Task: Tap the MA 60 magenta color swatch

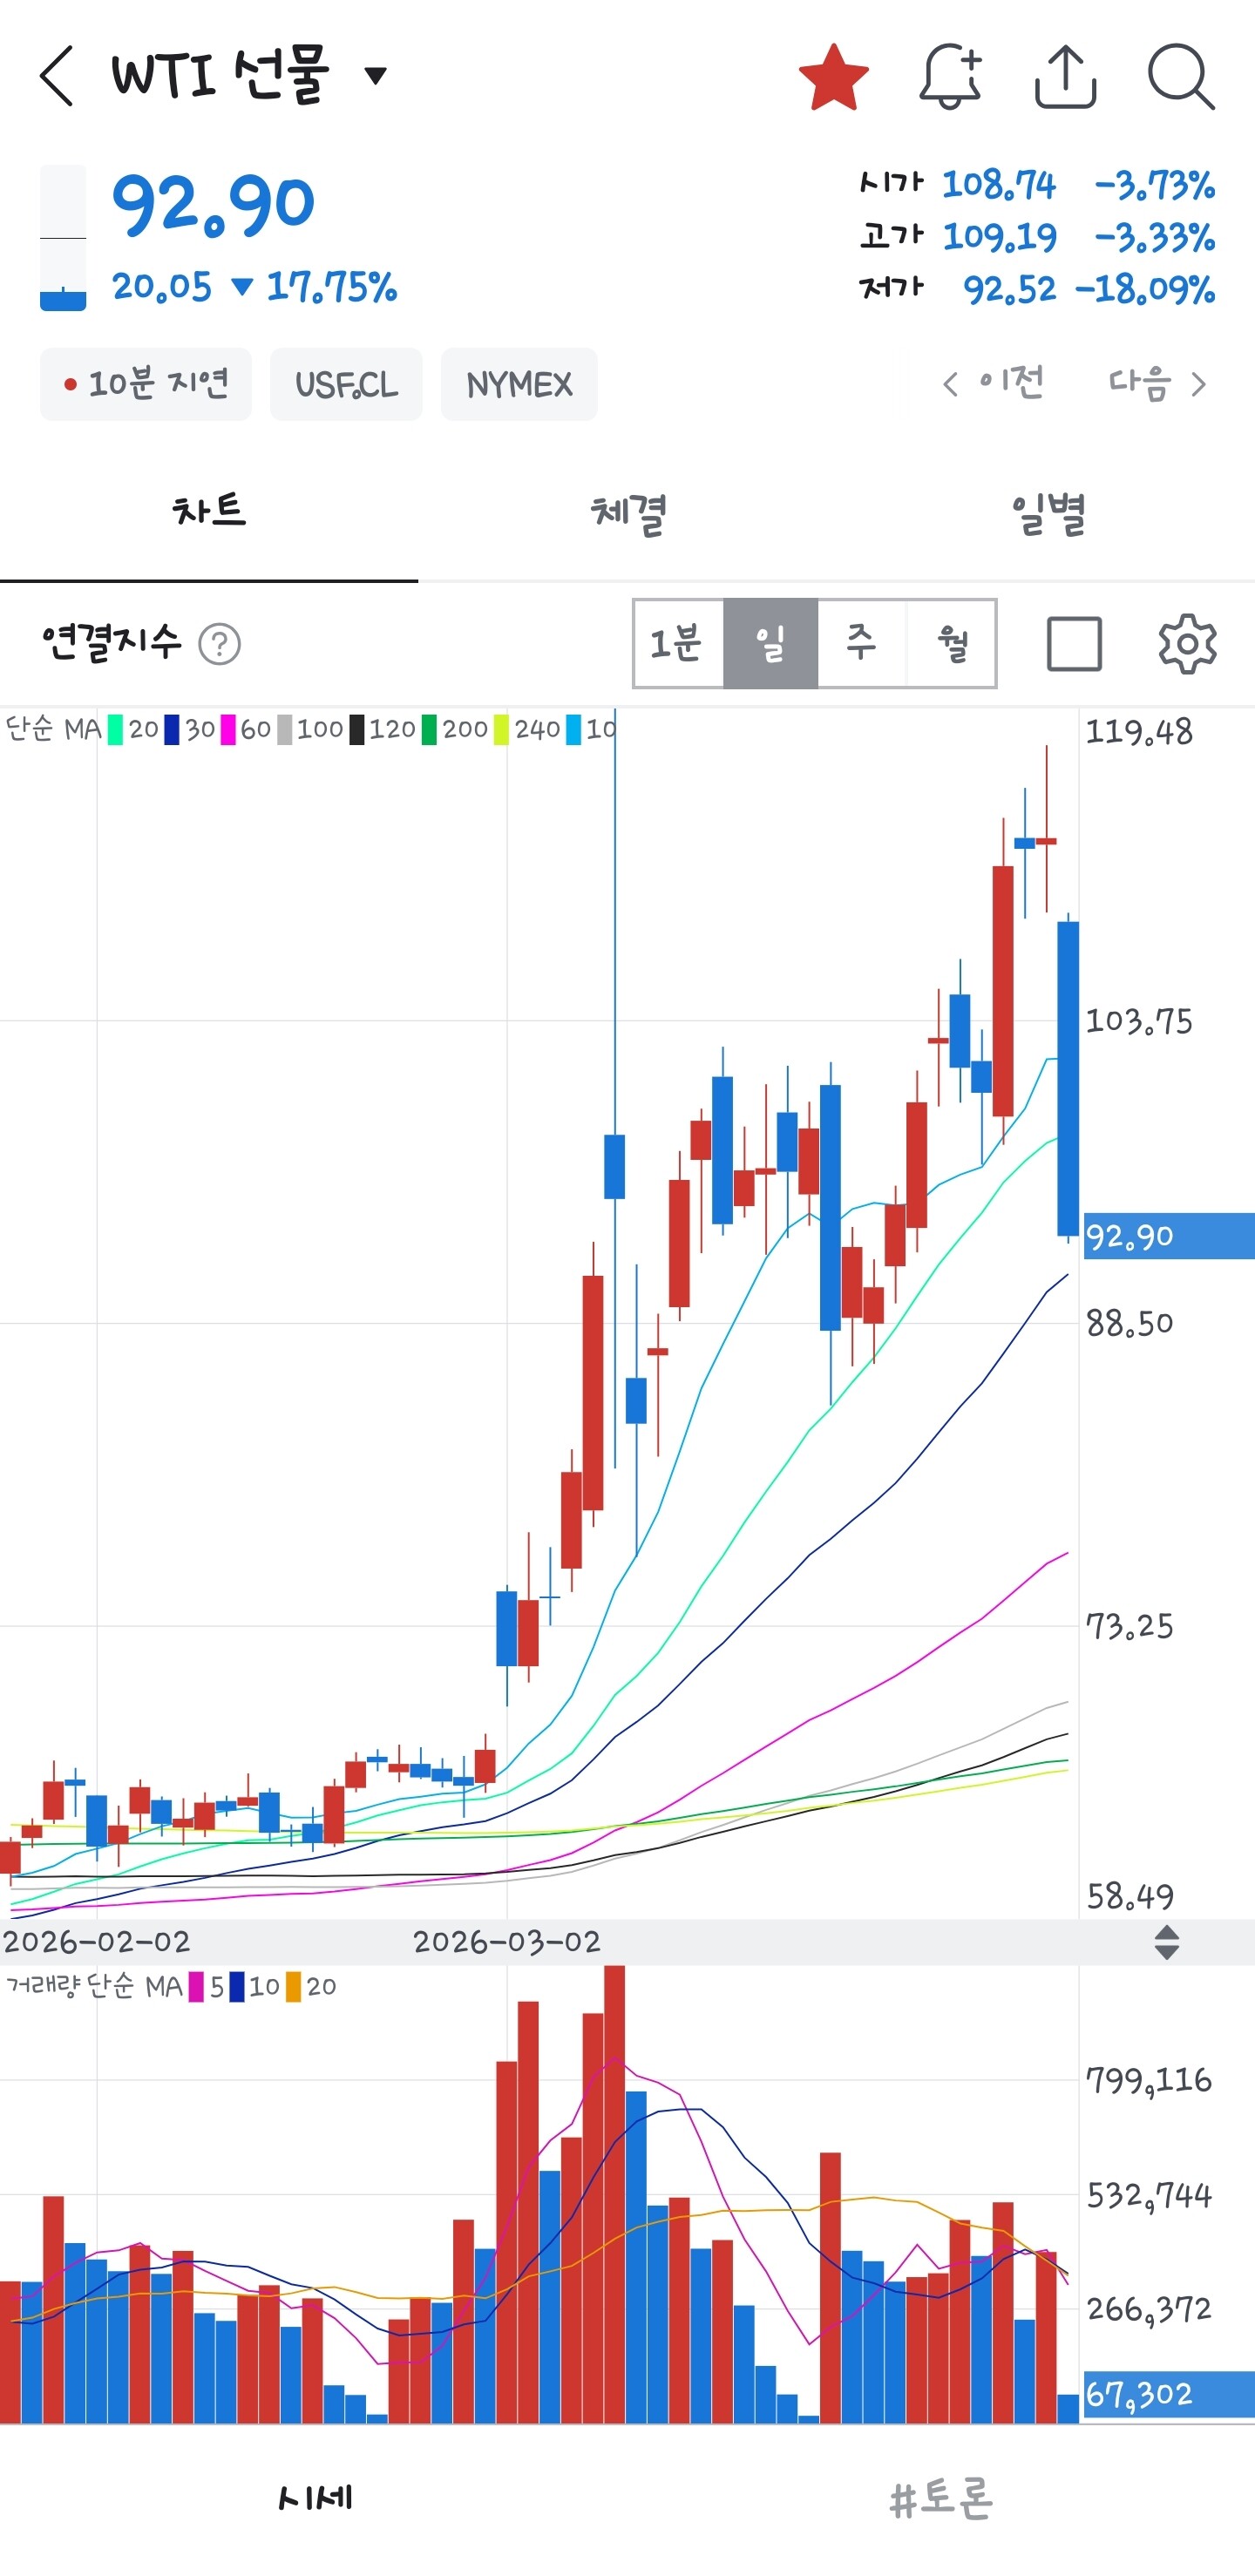Action: point(228,729)
